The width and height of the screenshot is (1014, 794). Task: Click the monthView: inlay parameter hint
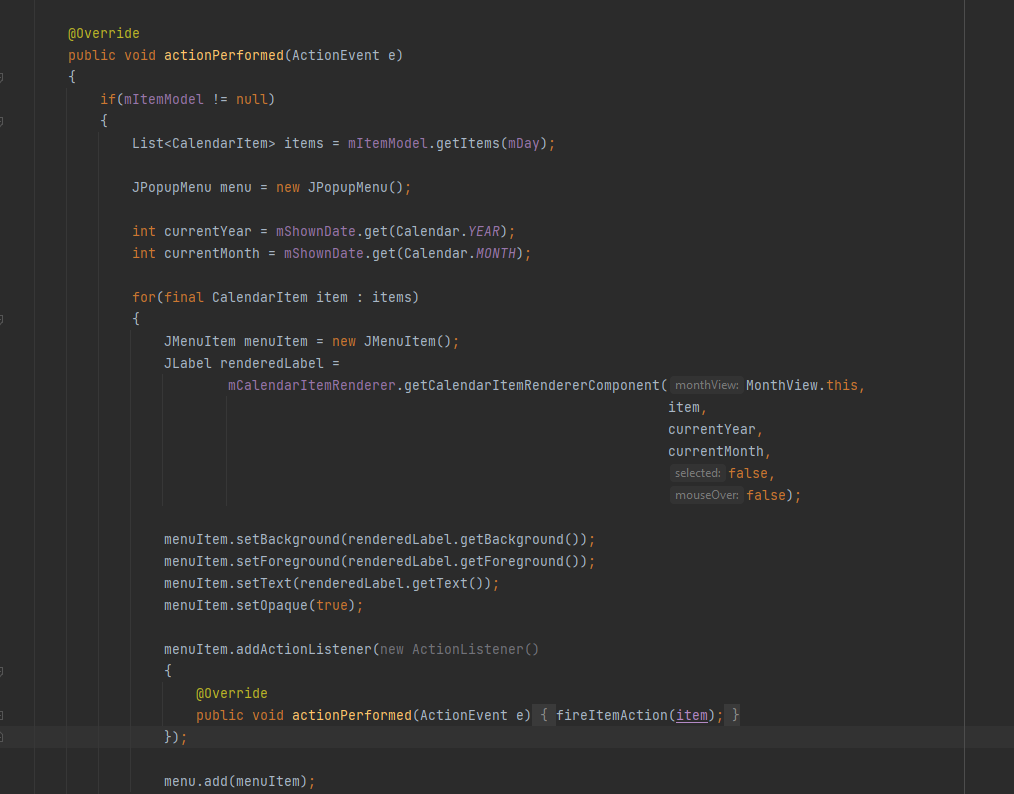(x=706, y=384)
